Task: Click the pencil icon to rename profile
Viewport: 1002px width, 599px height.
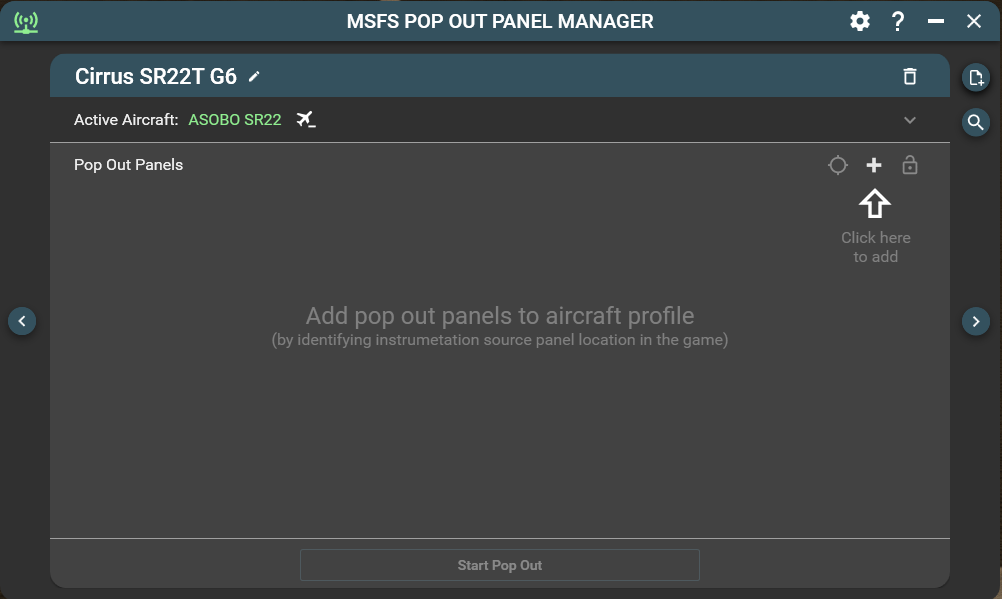Action: tap(255, 77)
